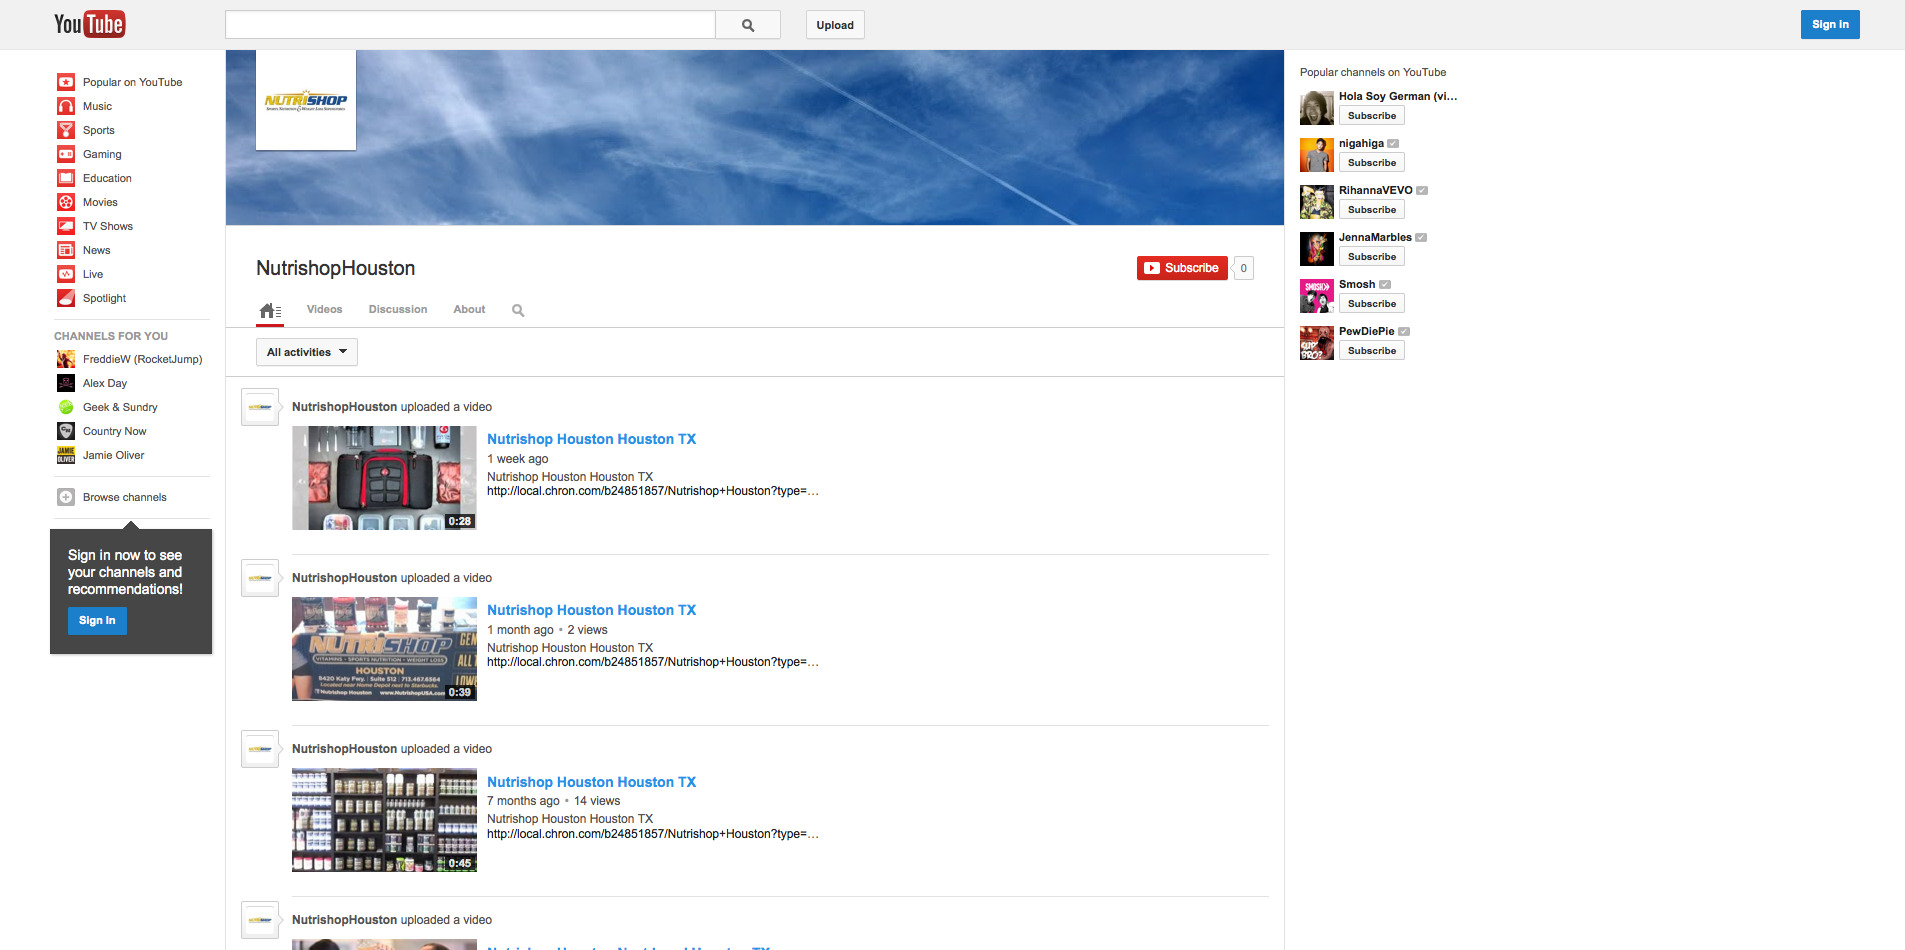Click the Upload button
This screenshot has height=950, width=1905.
834,25
